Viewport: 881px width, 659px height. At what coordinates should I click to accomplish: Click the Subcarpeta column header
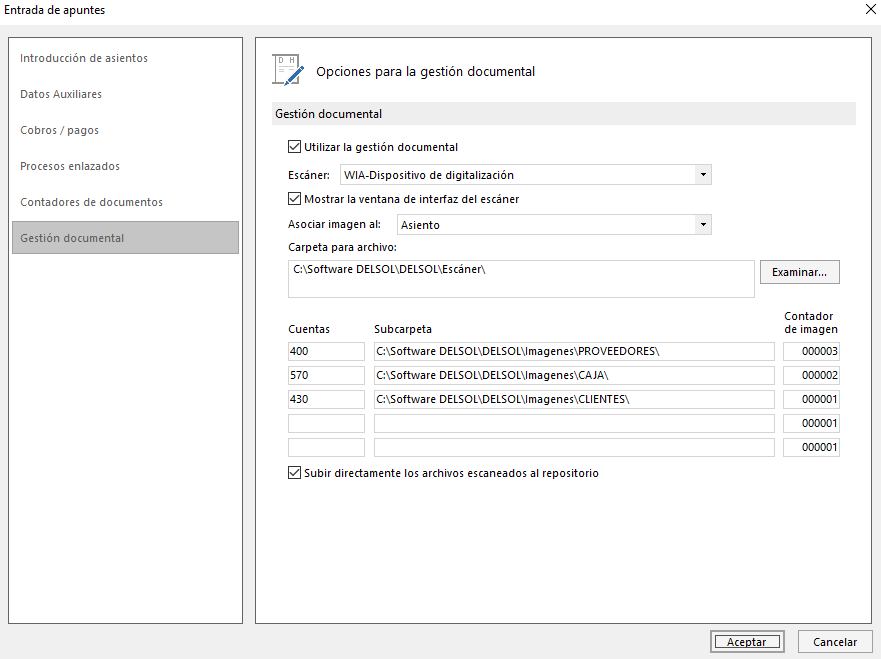coord(403,329)
